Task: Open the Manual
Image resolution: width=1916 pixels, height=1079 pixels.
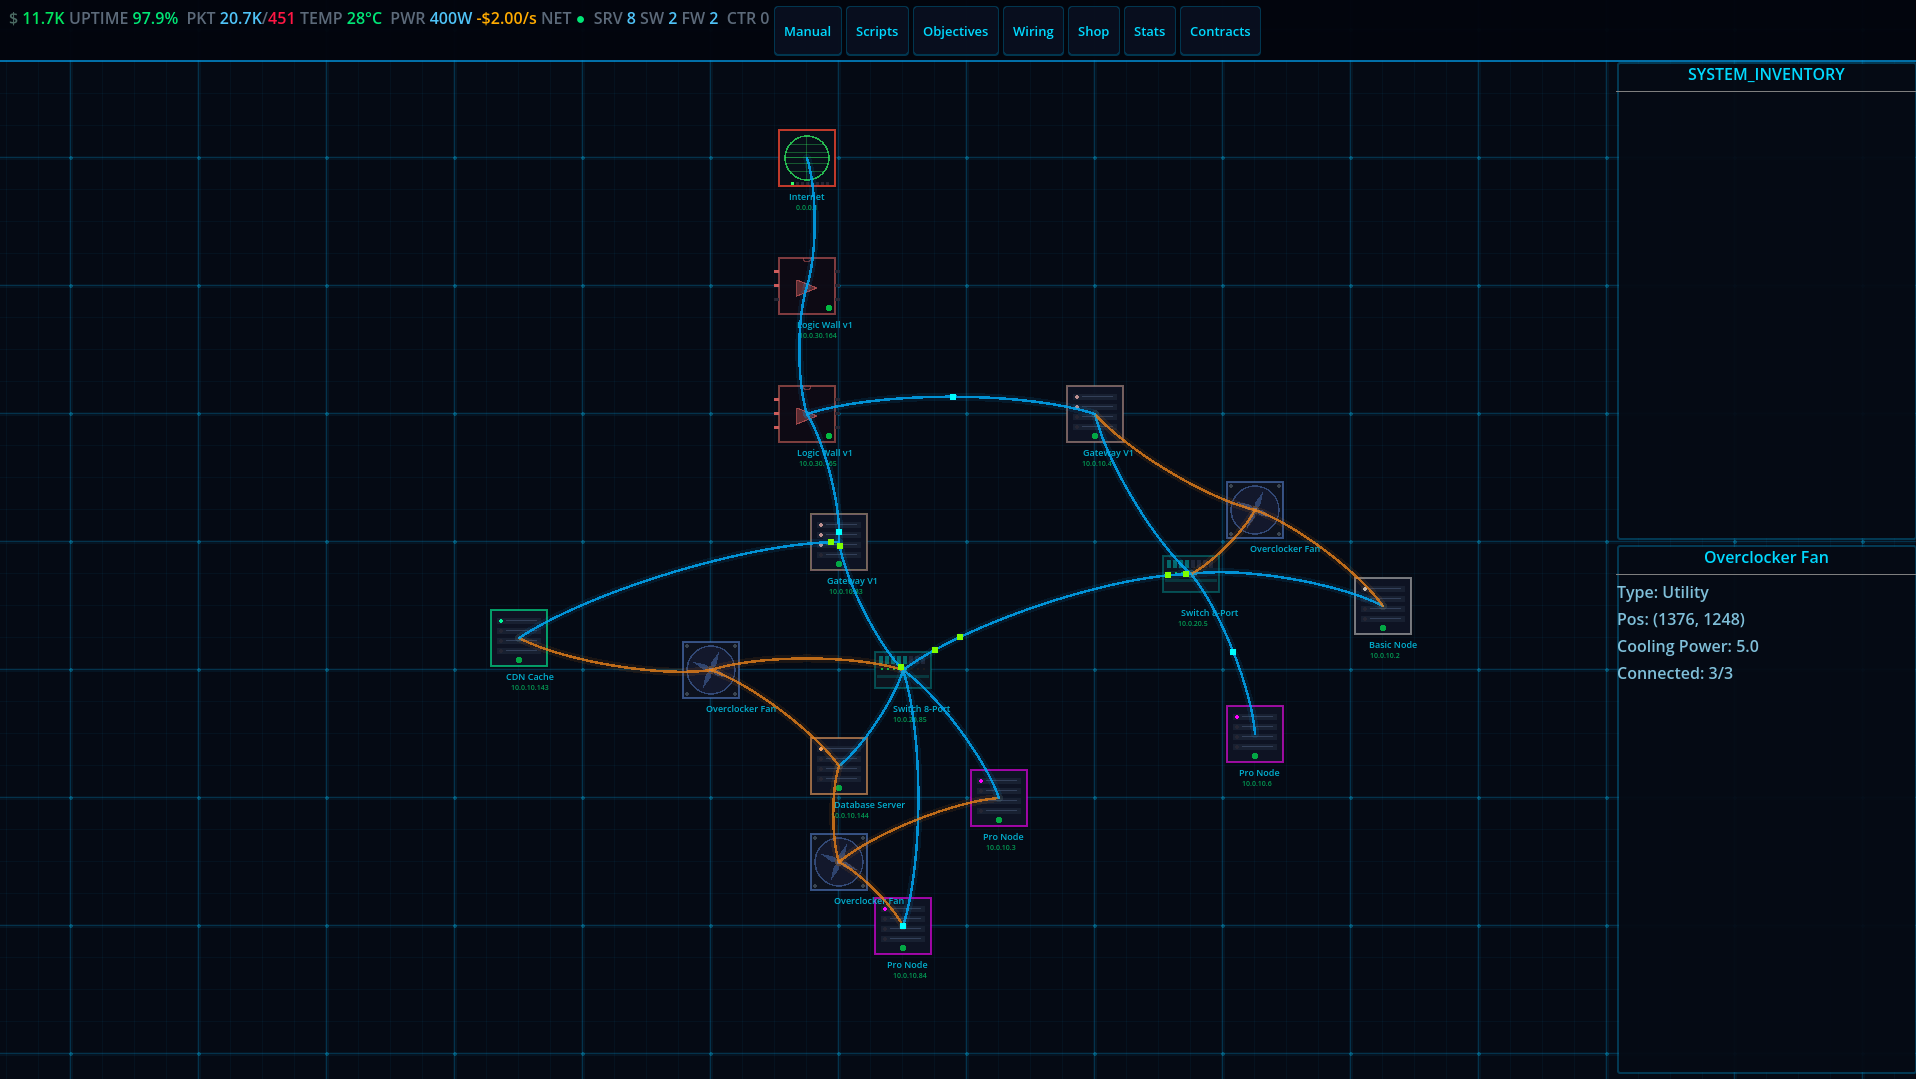Action: (807, 31)
